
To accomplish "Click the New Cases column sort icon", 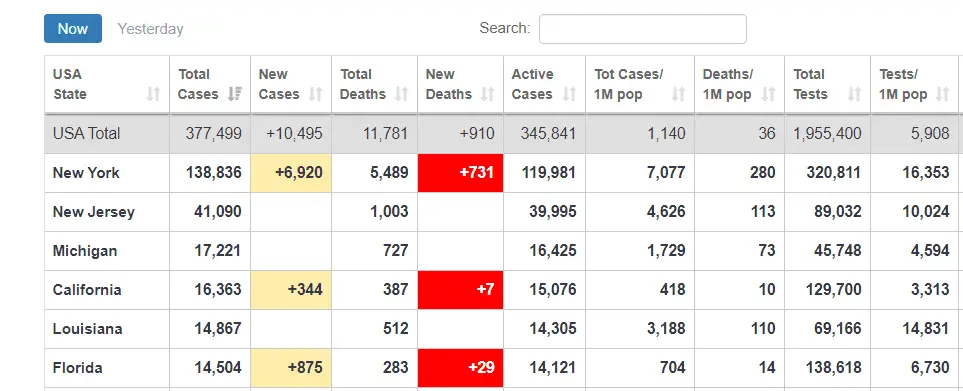I will (x=315, y=94).
